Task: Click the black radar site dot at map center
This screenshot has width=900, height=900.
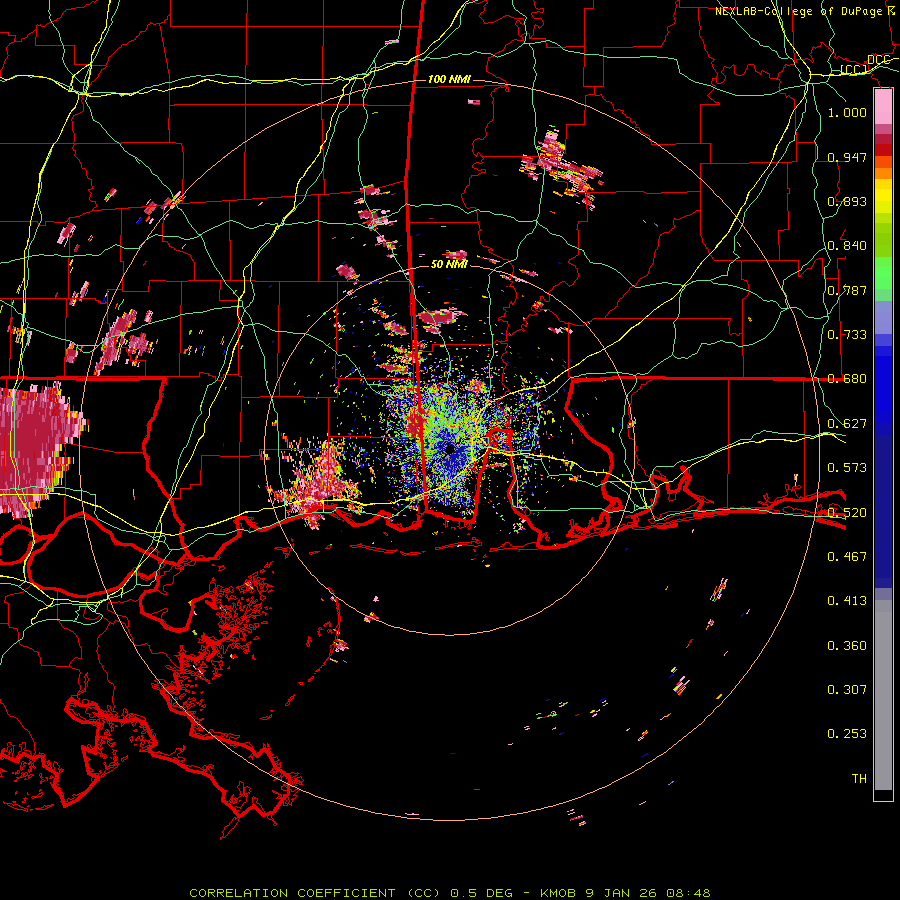Action: (449, 449)
